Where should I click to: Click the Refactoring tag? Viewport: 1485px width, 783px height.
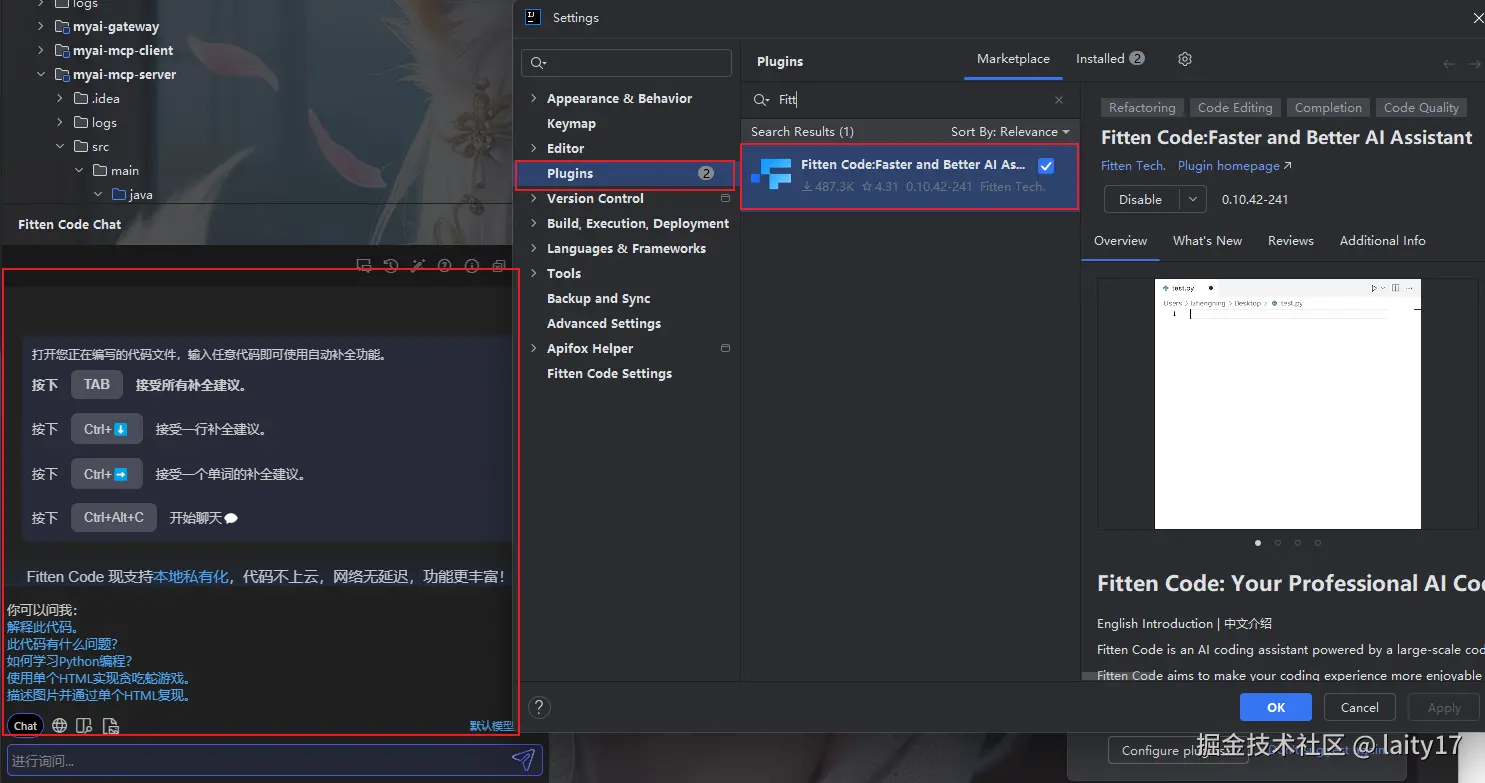point(1142,108)
